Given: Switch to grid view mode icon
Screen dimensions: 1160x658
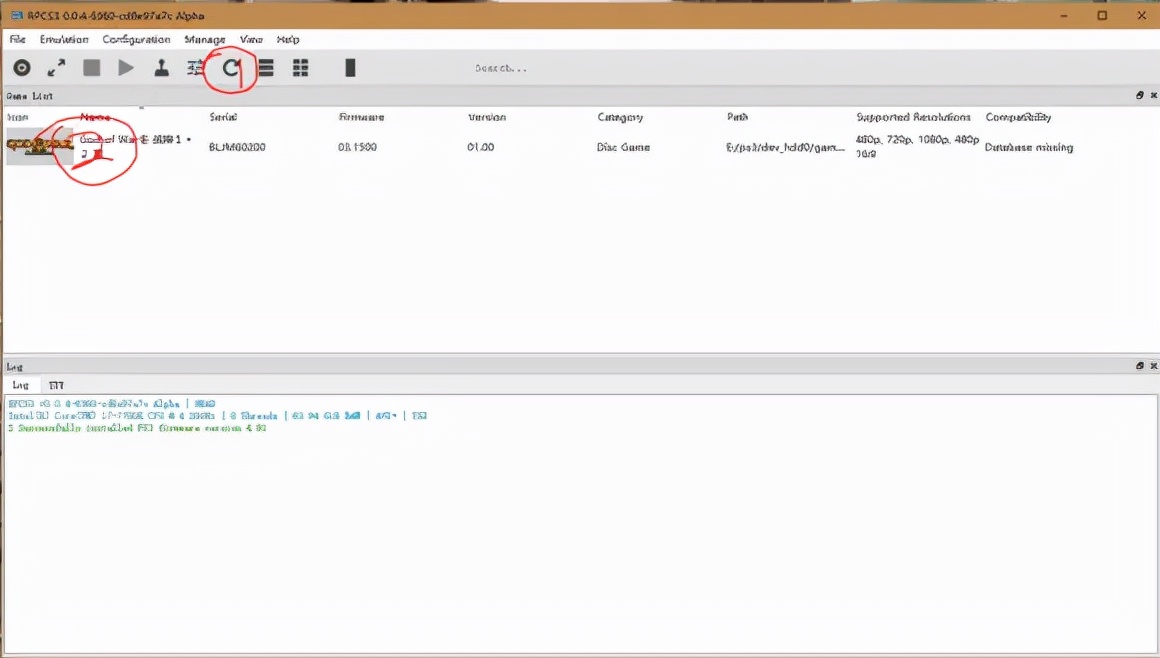Looking at the screenshot, I should [x=300, y=68].
